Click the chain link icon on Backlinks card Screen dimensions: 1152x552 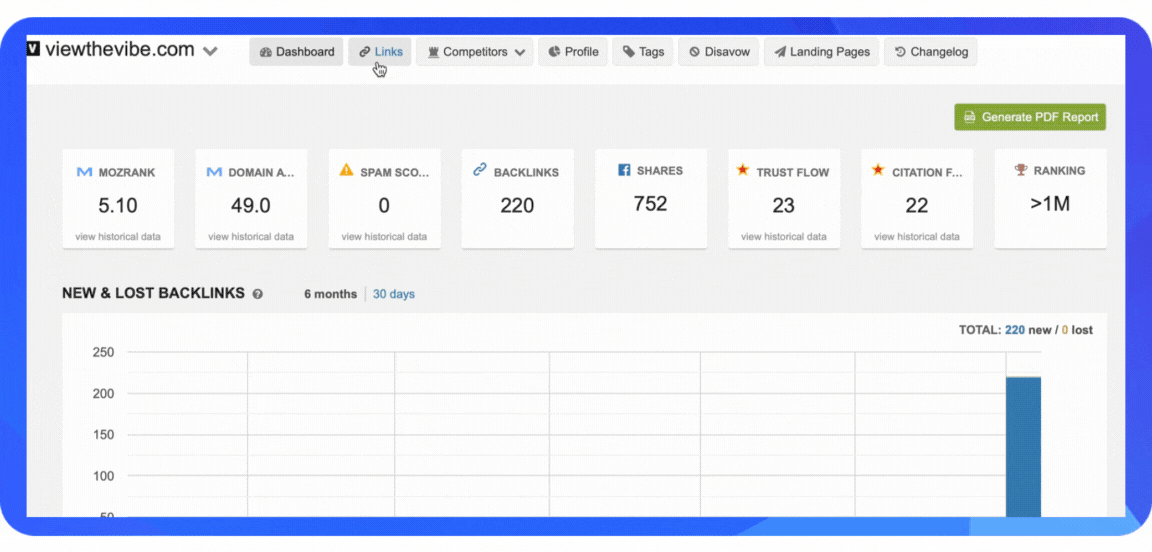point(480,170)
